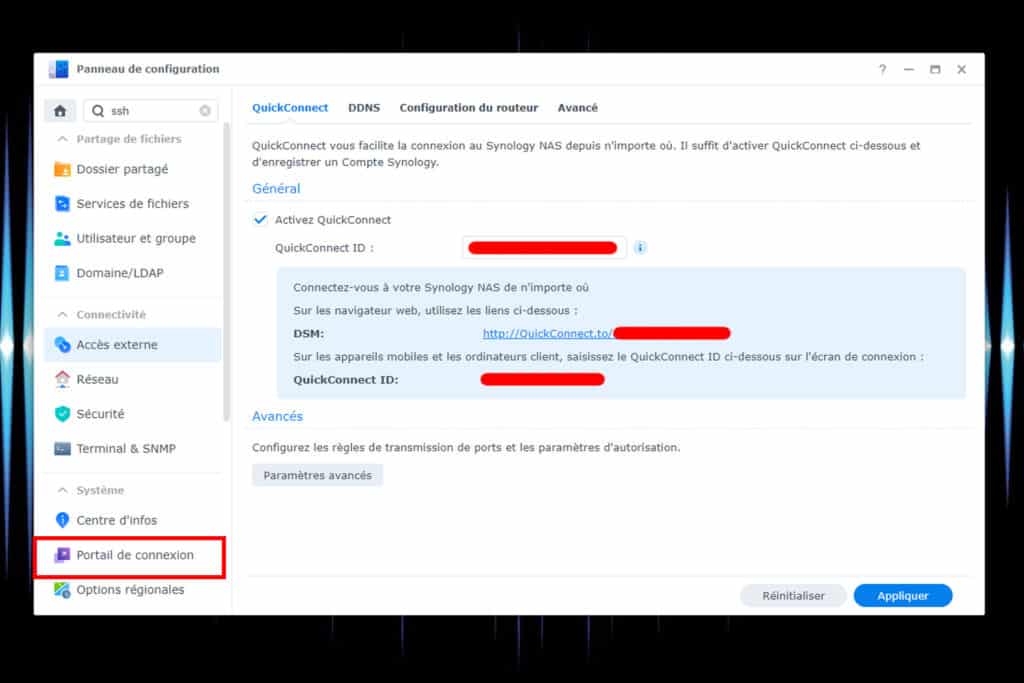
Task: Minimize the Panneau de configuration window
Action: [908, 69]
